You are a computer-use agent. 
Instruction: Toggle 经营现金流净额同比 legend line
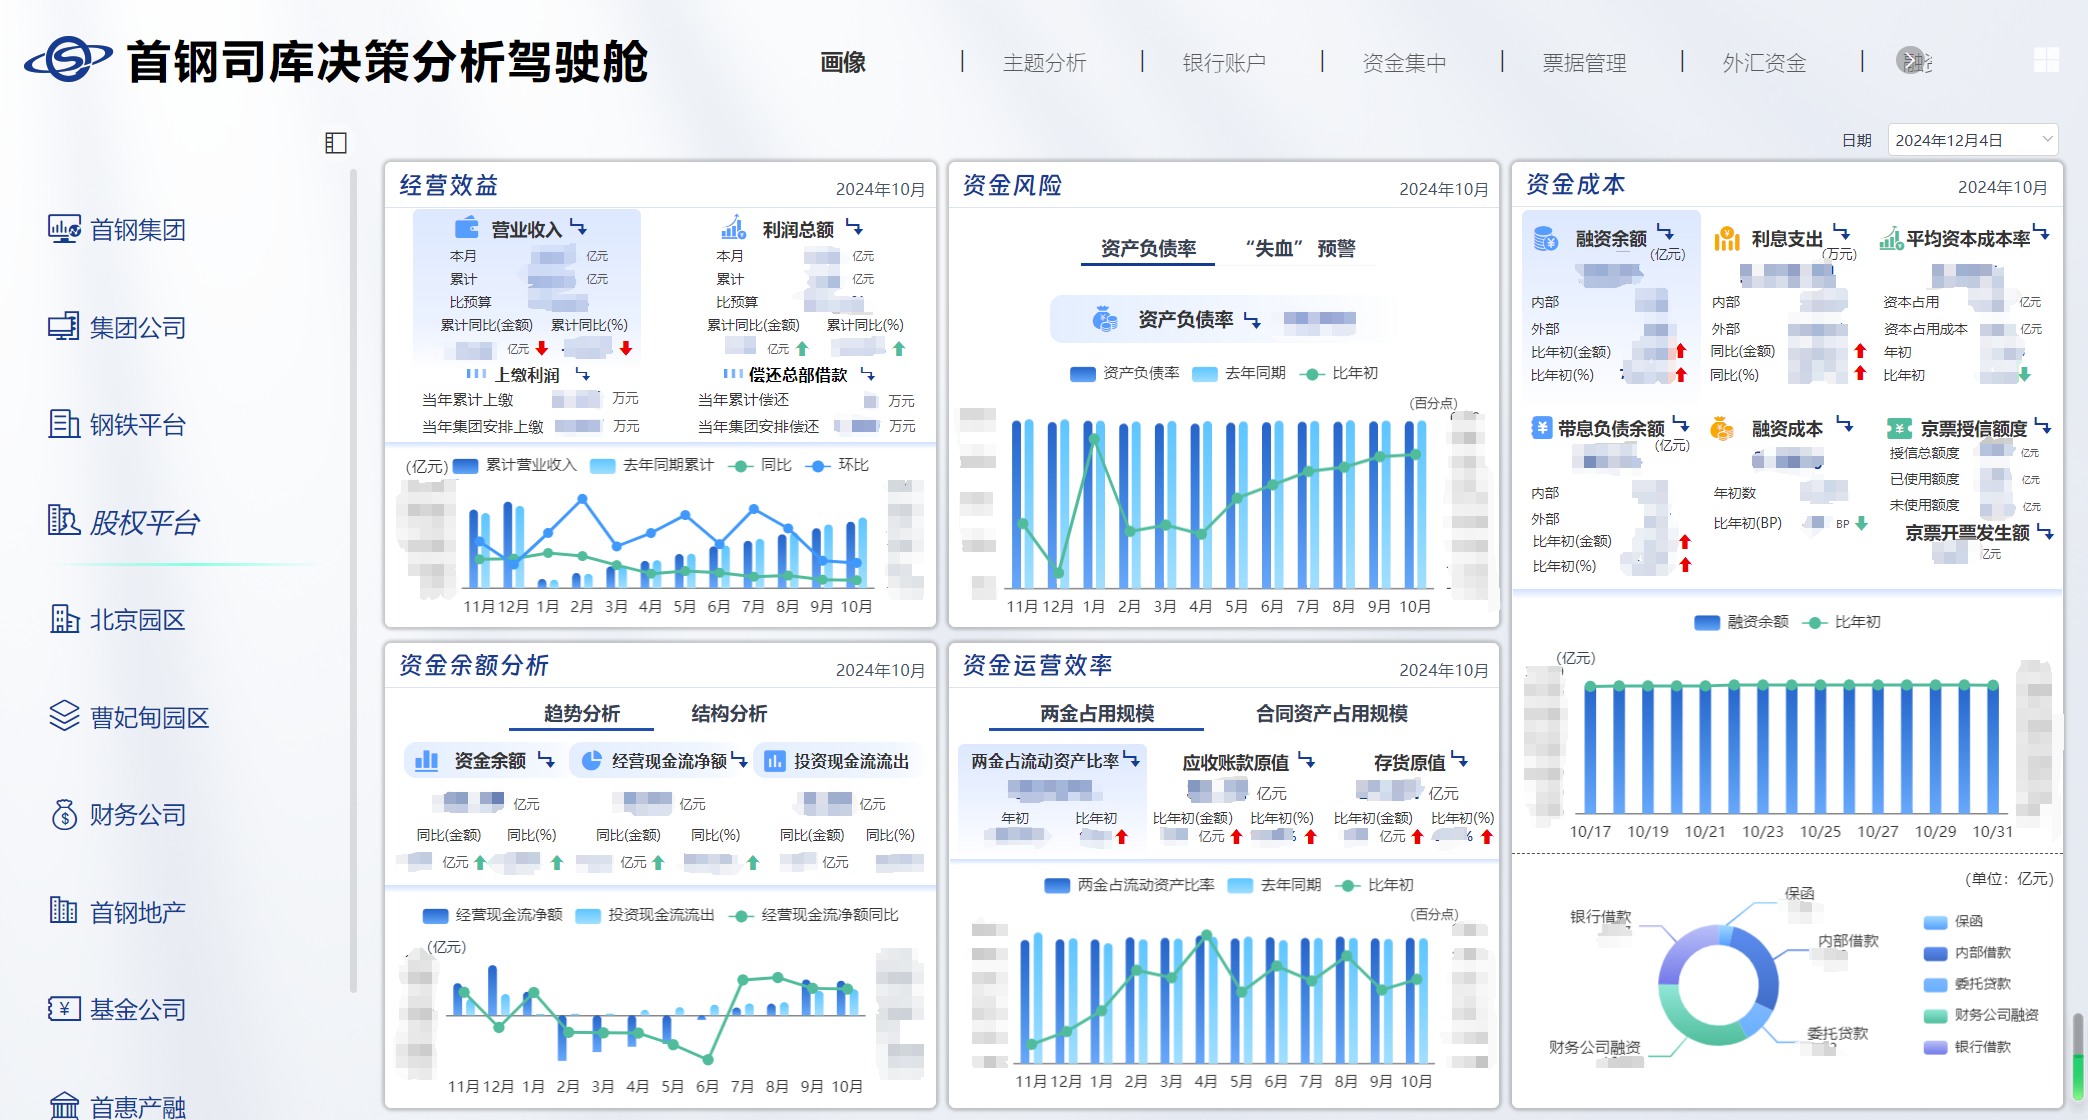(x=814, y=915)
